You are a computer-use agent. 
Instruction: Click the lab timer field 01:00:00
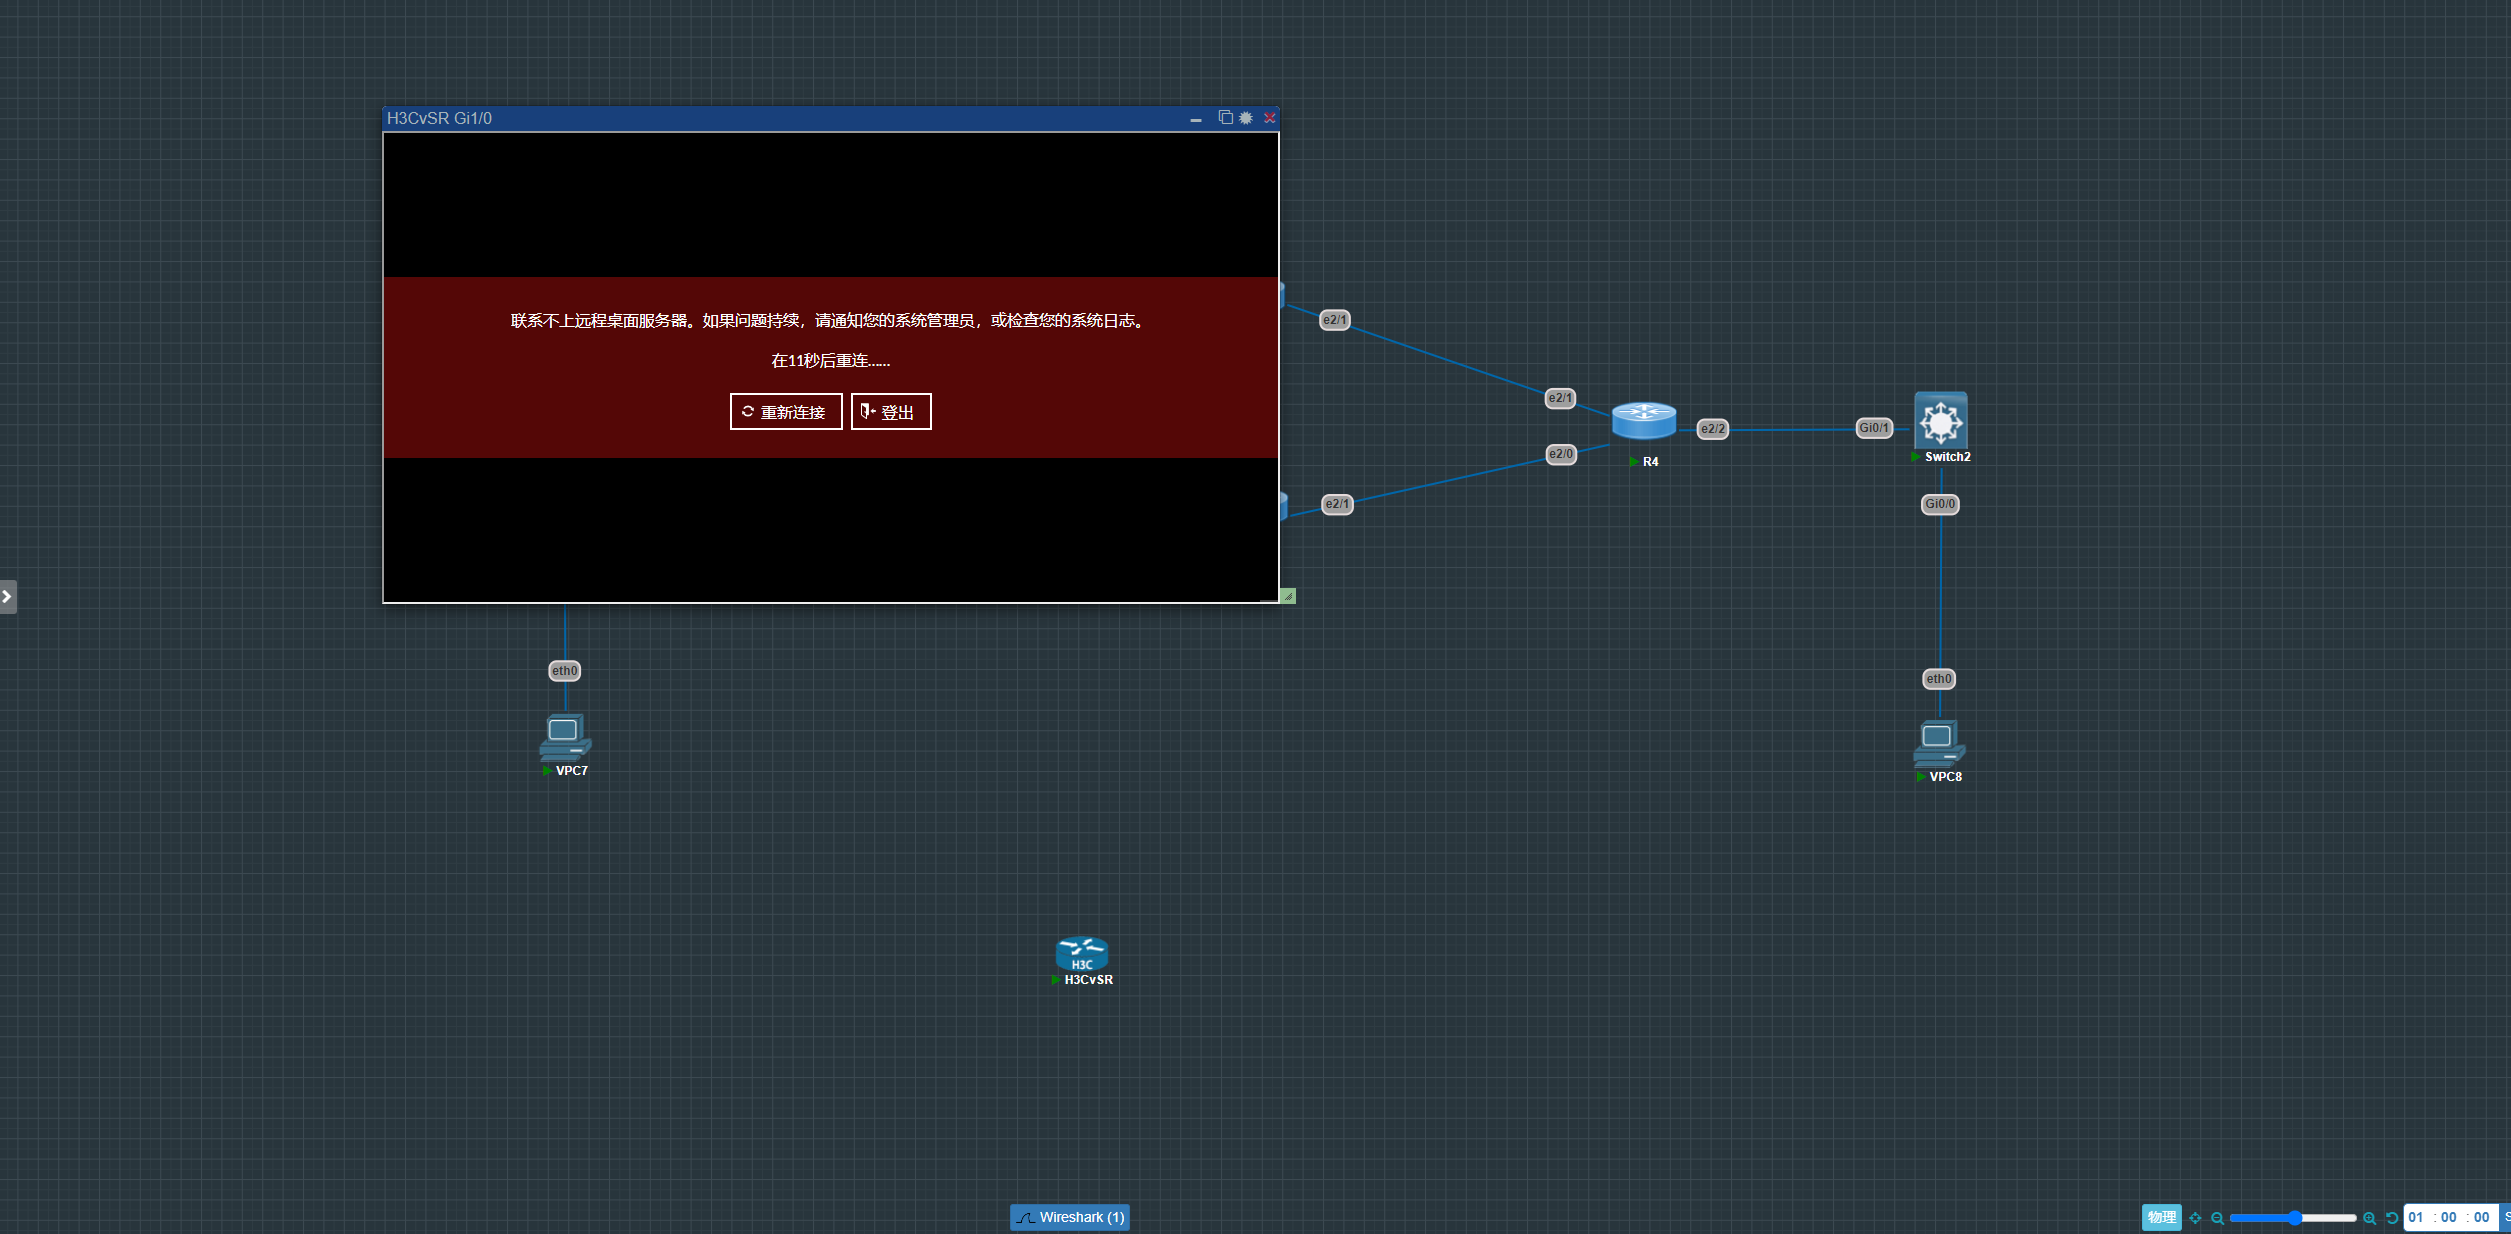2449,1217
